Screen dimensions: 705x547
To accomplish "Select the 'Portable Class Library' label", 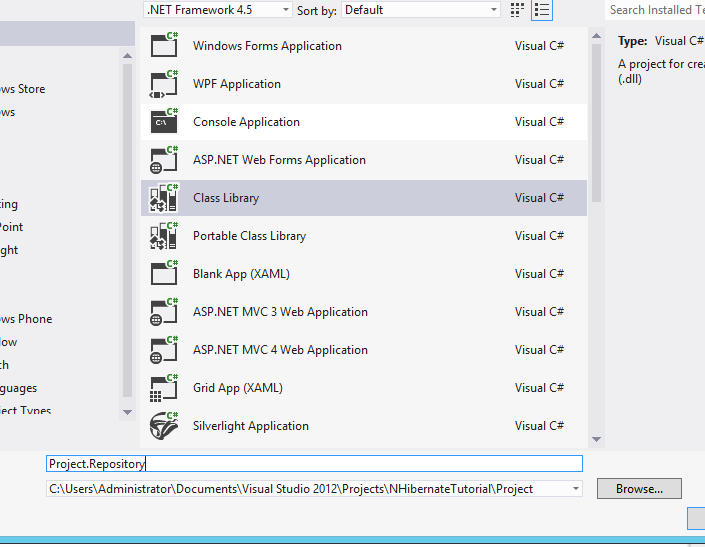I will [x=250, y=236].
